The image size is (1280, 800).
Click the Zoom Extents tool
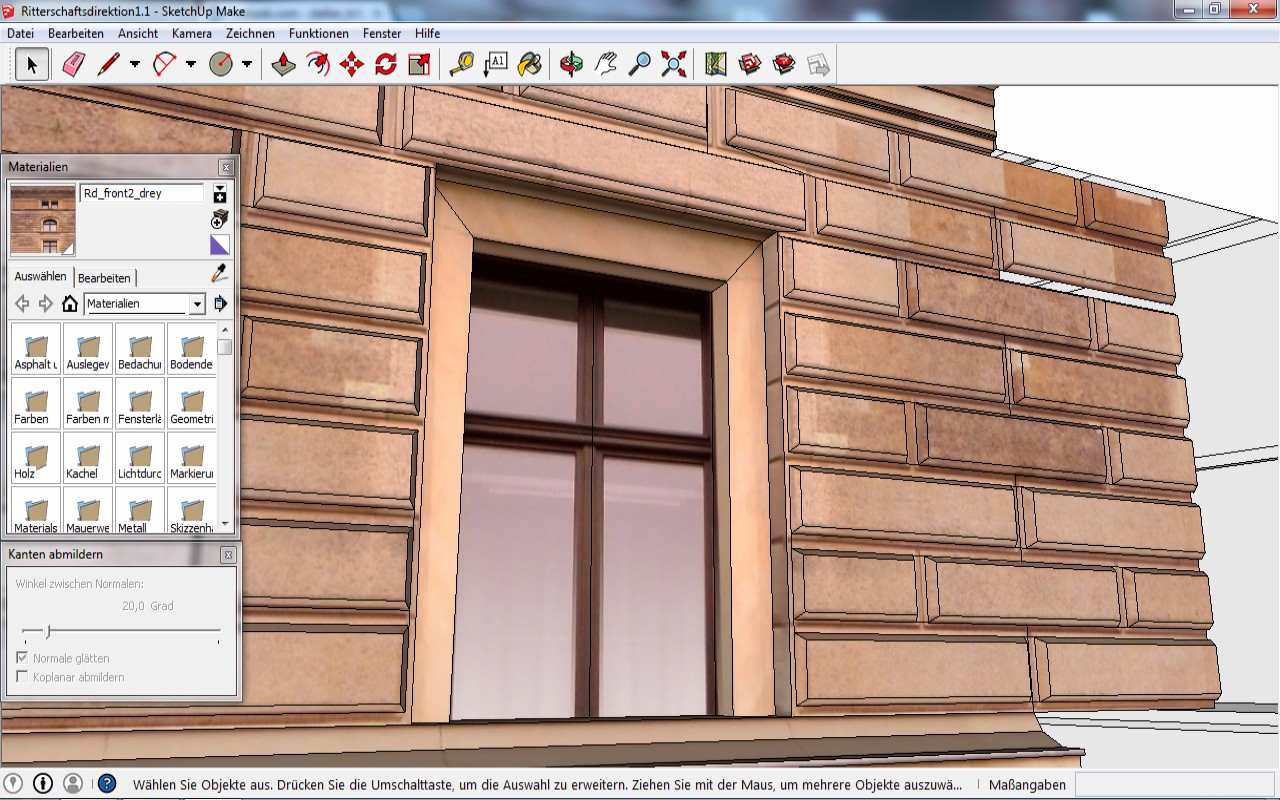coord(674,65)
